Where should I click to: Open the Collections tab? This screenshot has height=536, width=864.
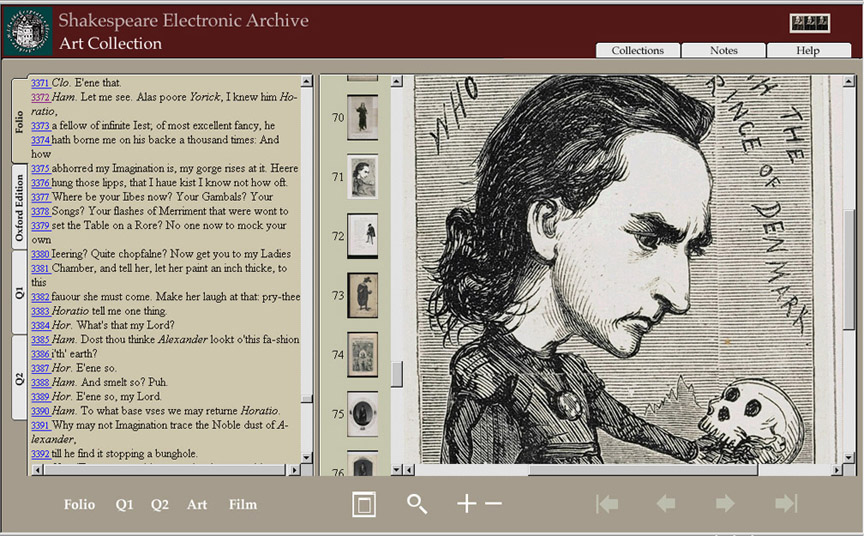pos(637,50)
